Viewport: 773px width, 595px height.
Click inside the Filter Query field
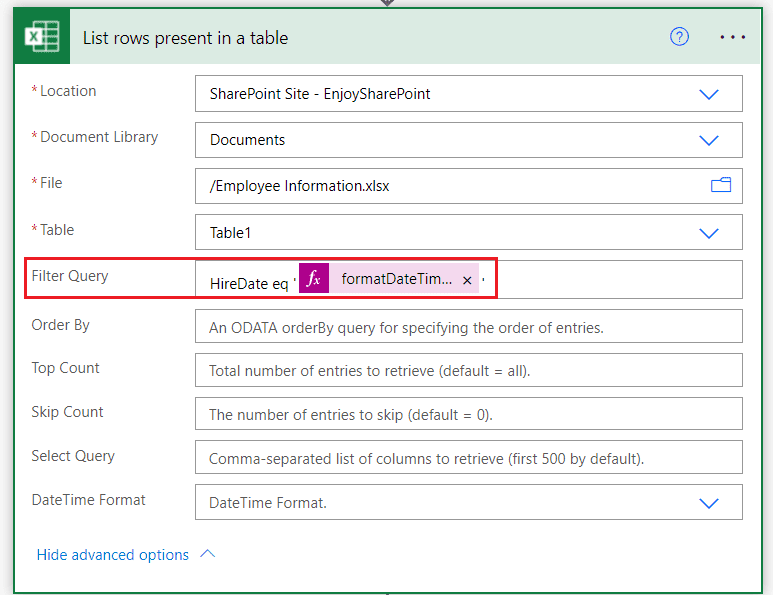468,280
